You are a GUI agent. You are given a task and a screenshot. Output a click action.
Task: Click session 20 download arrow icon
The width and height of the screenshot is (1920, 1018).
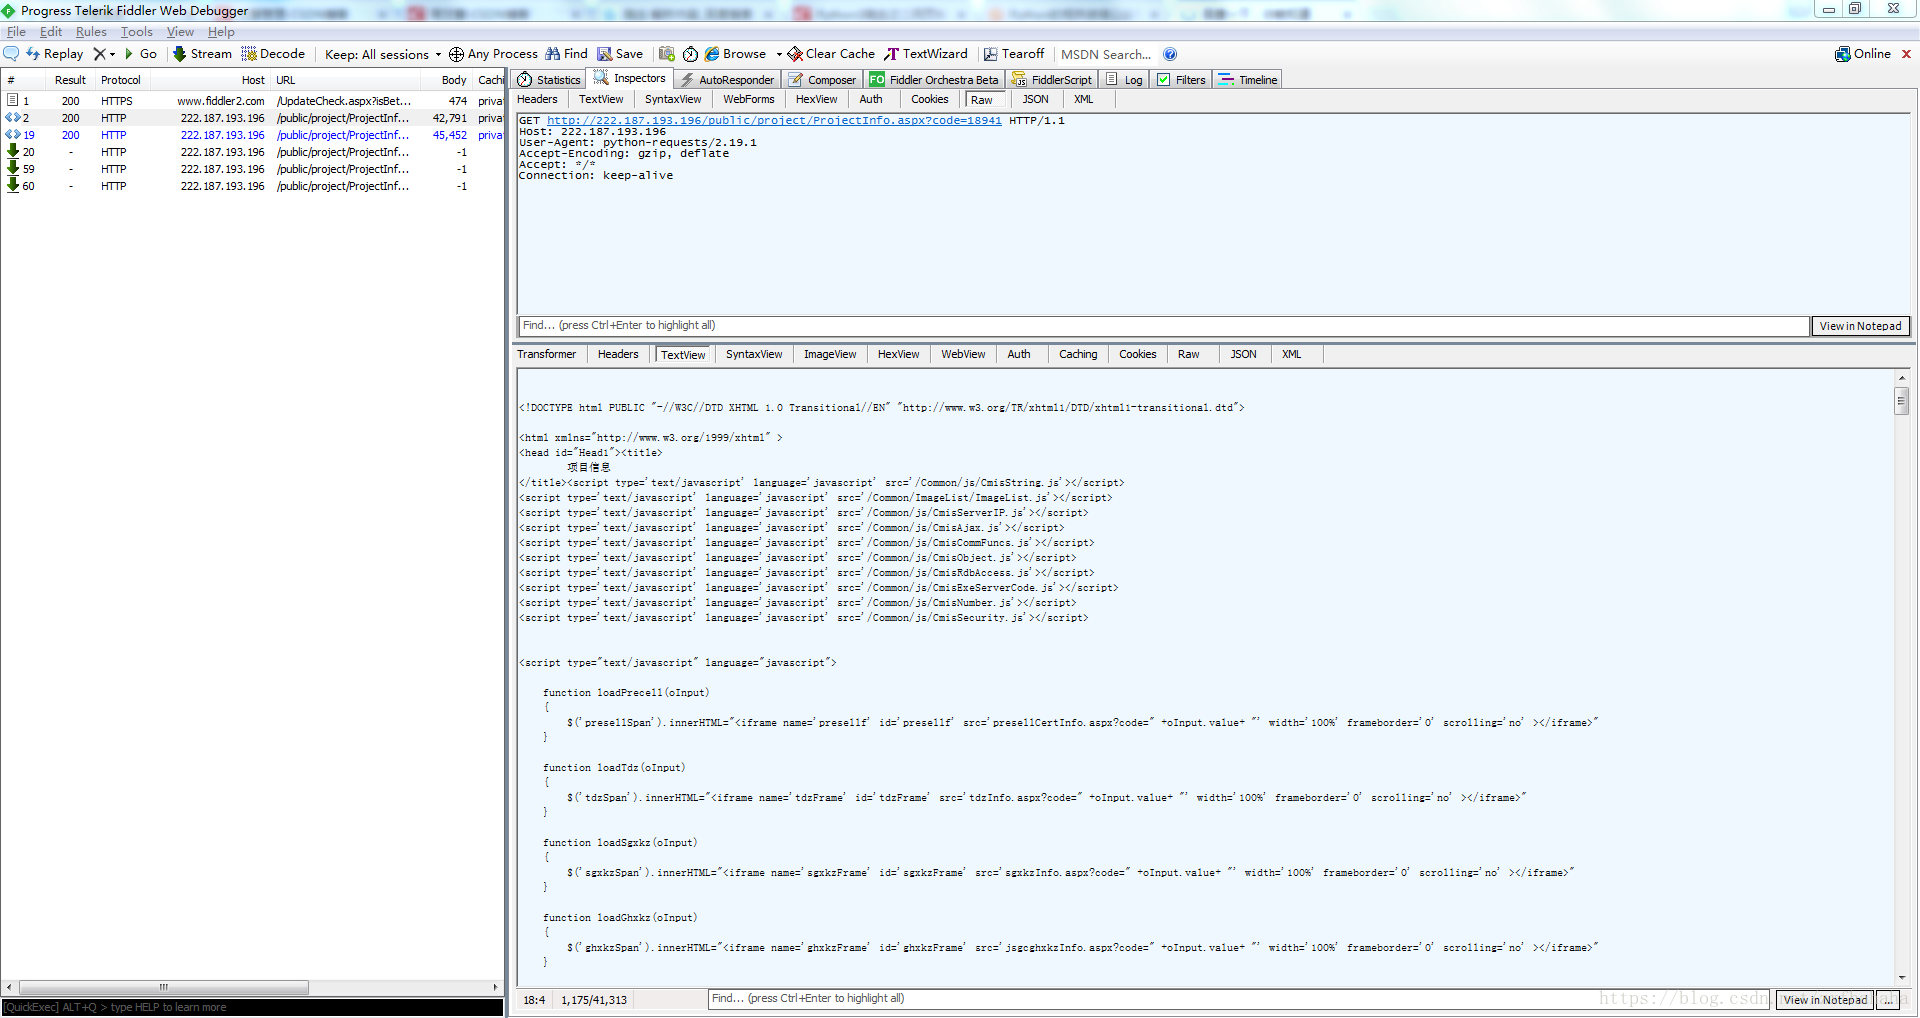(x=13, y=151)
